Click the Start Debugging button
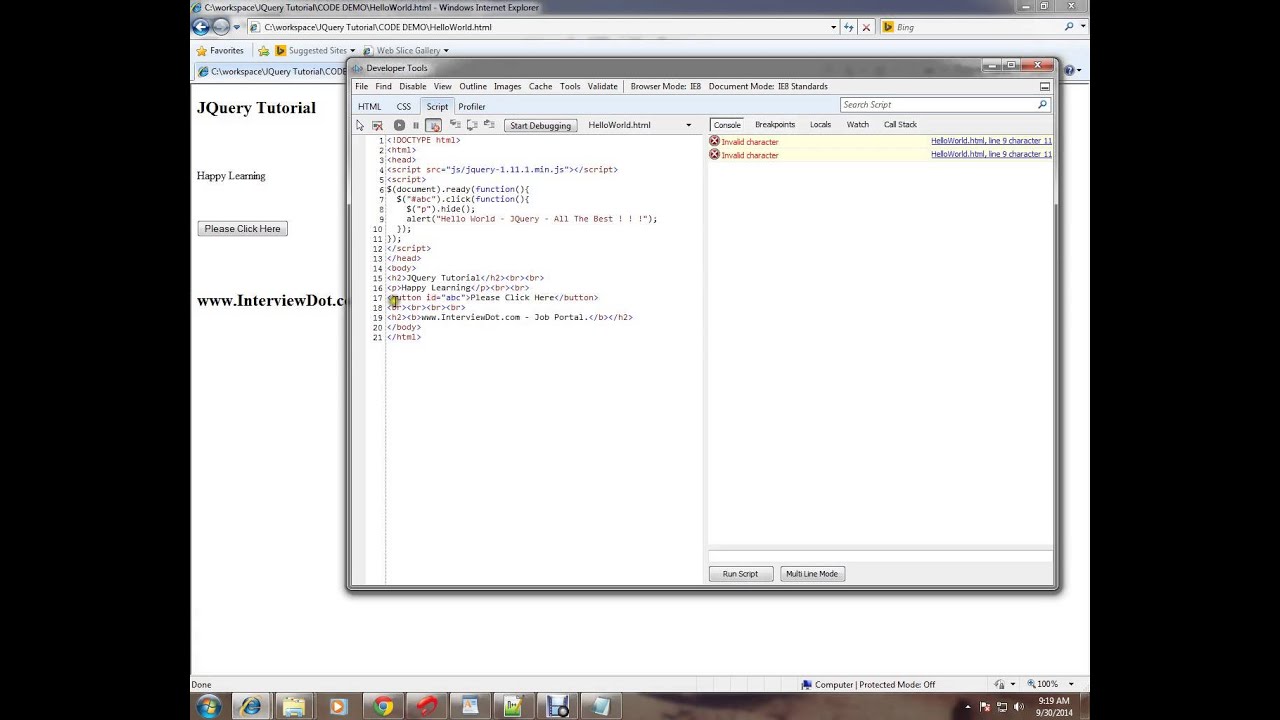The width and height of the screenshot is (1280, 720). [x=540, y=125]
